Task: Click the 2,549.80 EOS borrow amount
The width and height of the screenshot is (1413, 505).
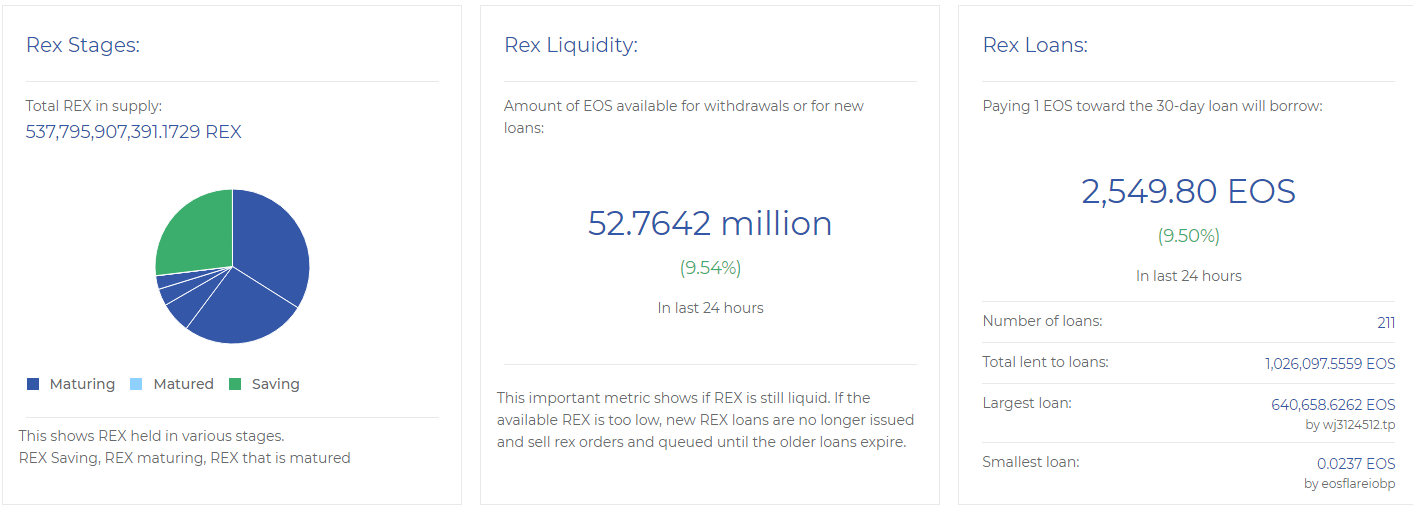Action: (1188, 191)
